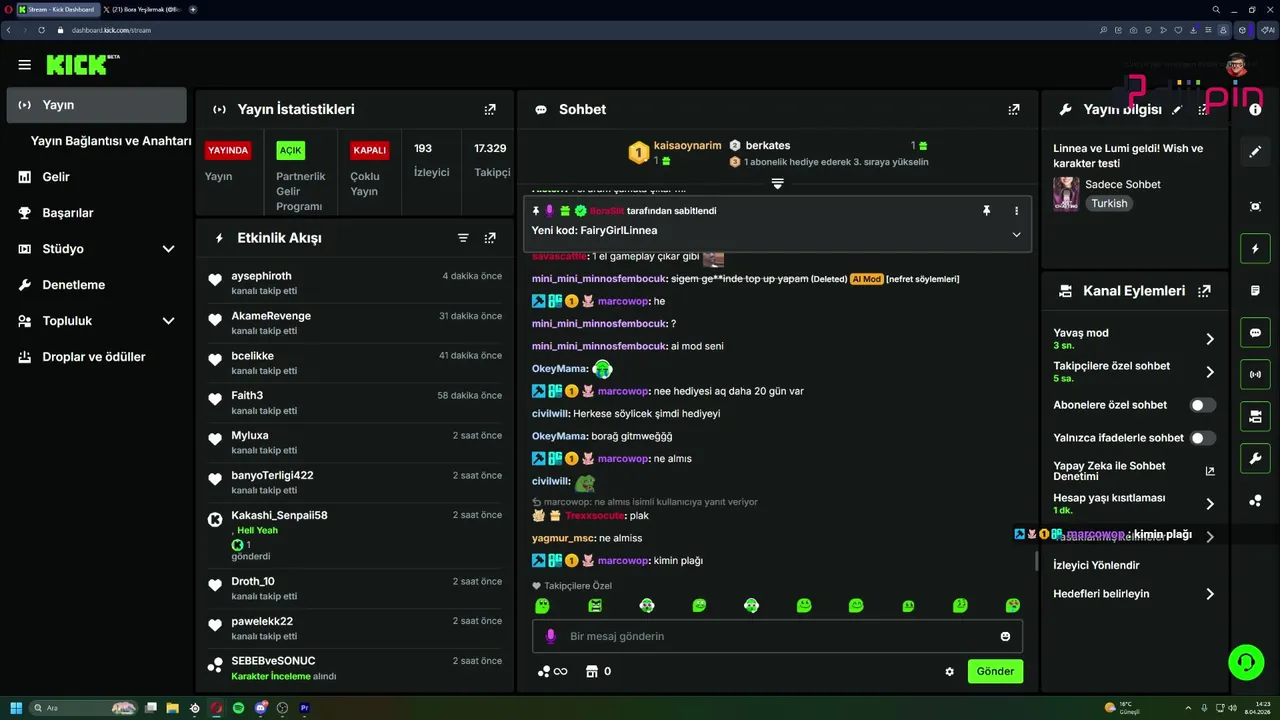This screenshot has width=1280, height=720.
Task: Select Yayın in the sidebar
Action: point(96,105)
